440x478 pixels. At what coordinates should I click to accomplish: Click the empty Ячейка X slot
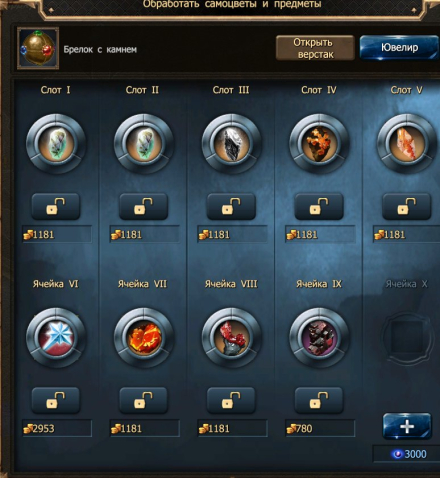[407, 338]
